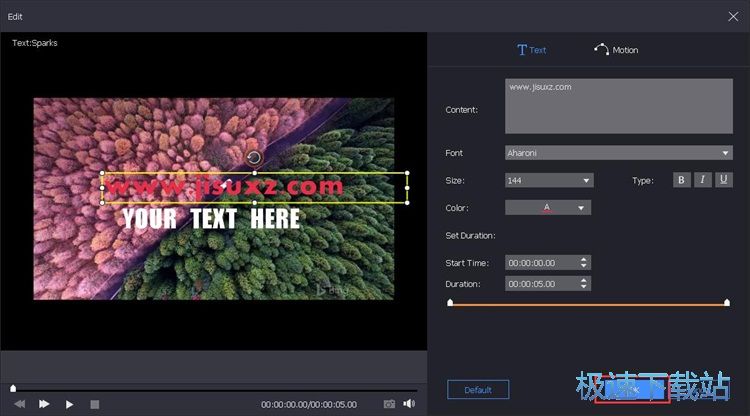Open the text Color dropdown

point(548,208)
